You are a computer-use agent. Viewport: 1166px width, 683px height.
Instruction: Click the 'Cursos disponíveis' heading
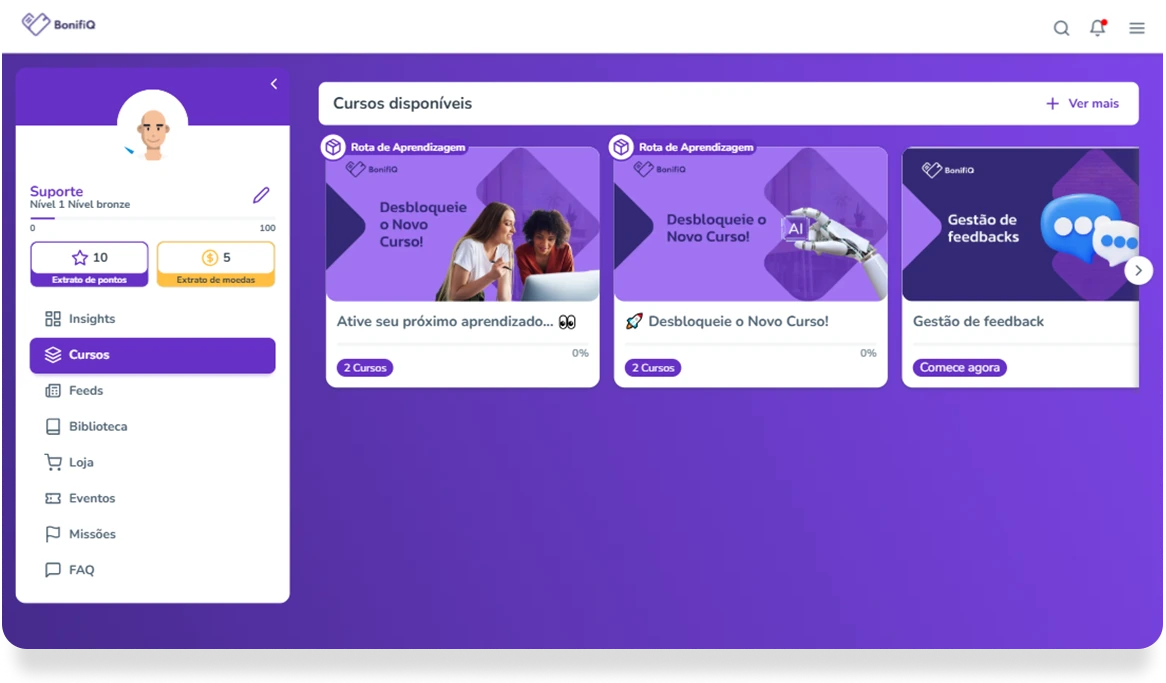click(x=402, y=103)
